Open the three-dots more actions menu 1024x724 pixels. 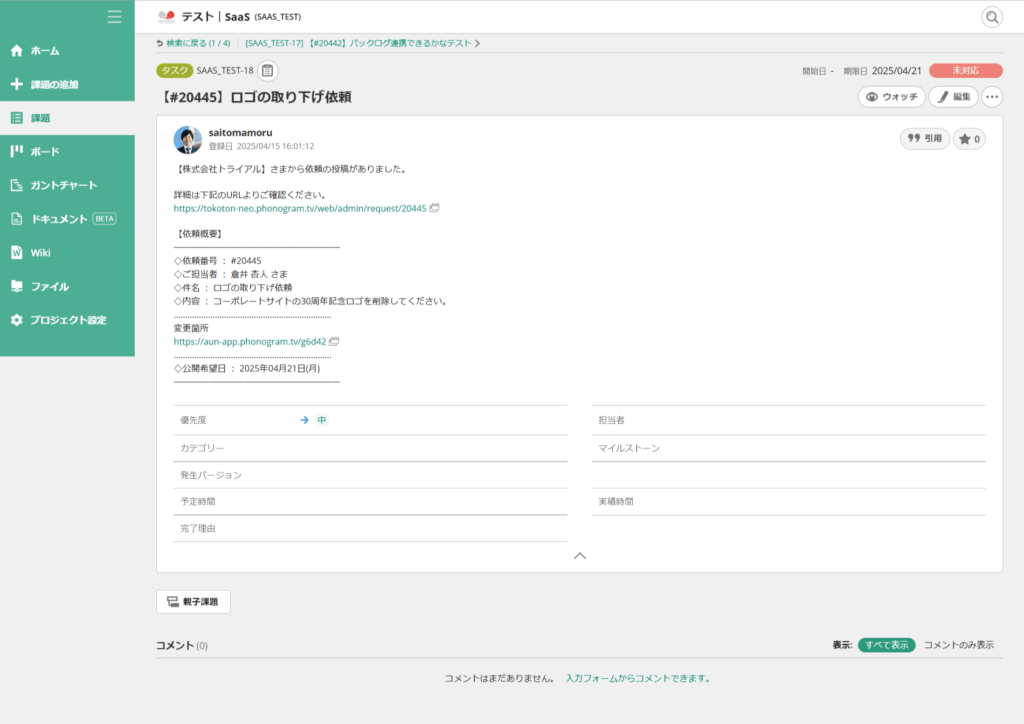click(x=992, y=97)
